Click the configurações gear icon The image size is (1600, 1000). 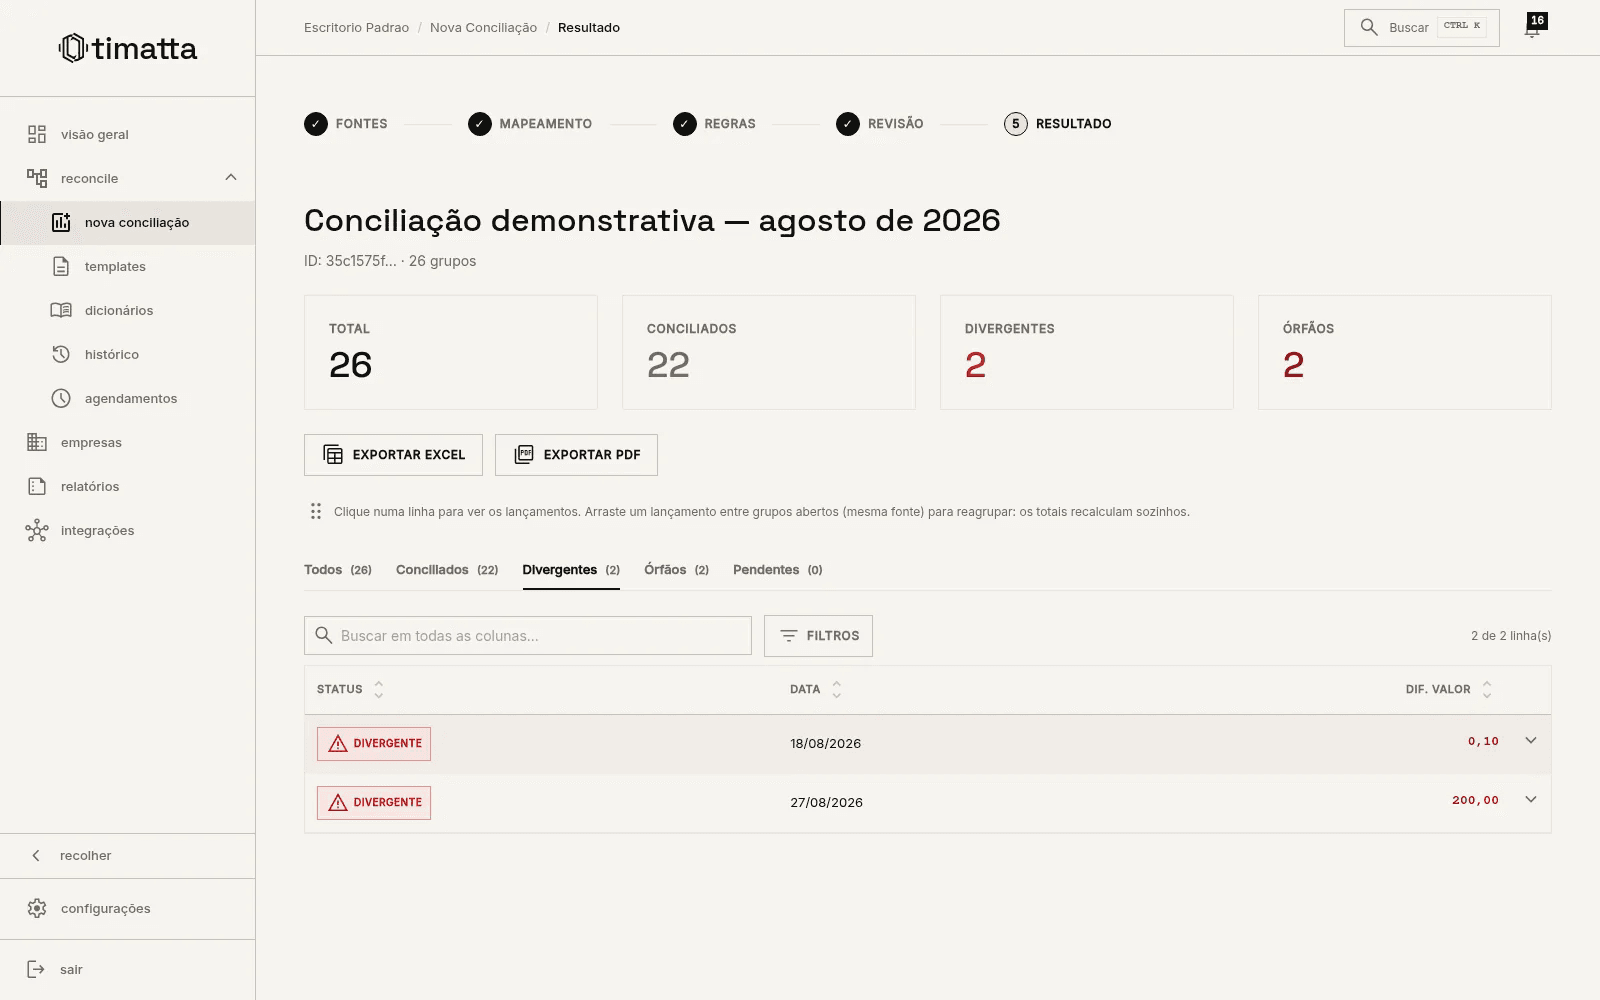click(37, 908)
